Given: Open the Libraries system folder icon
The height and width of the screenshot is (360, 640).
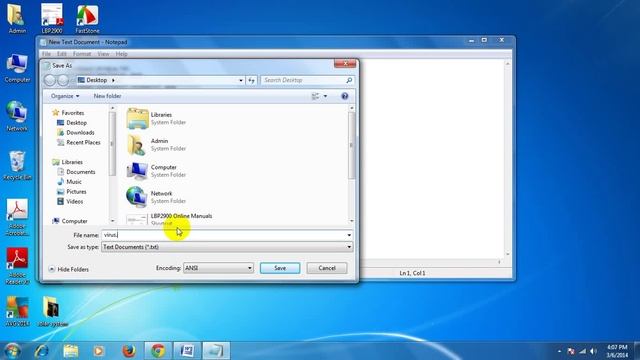Looking at the screenshot, I should (137, 118).
